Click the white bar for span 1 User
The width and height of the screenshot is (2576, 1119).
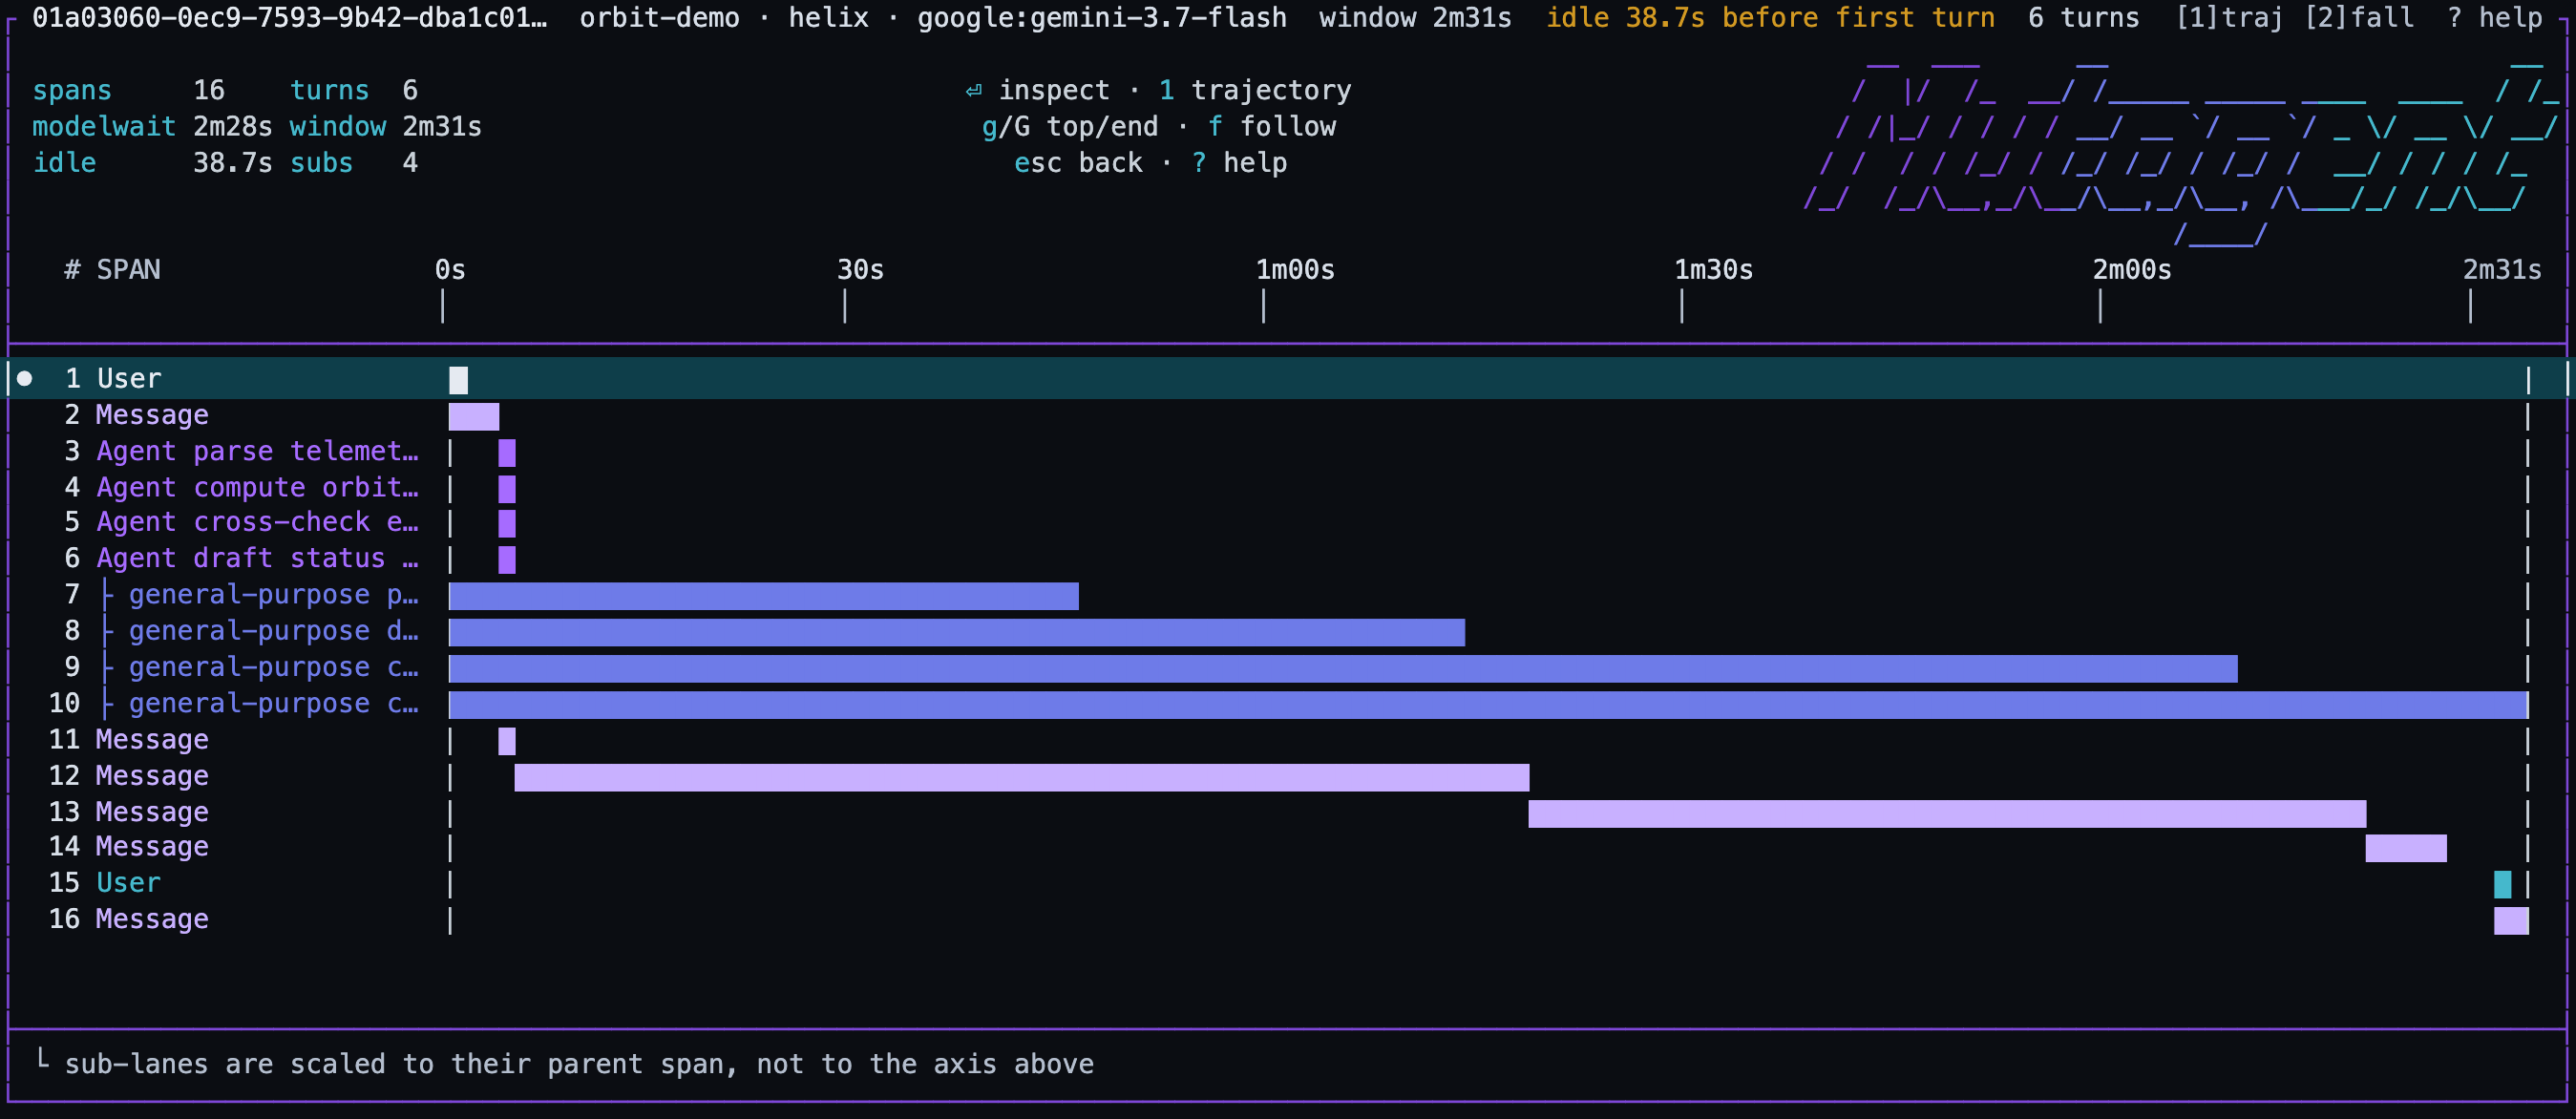pyautogui.click(x=458, y=380)
